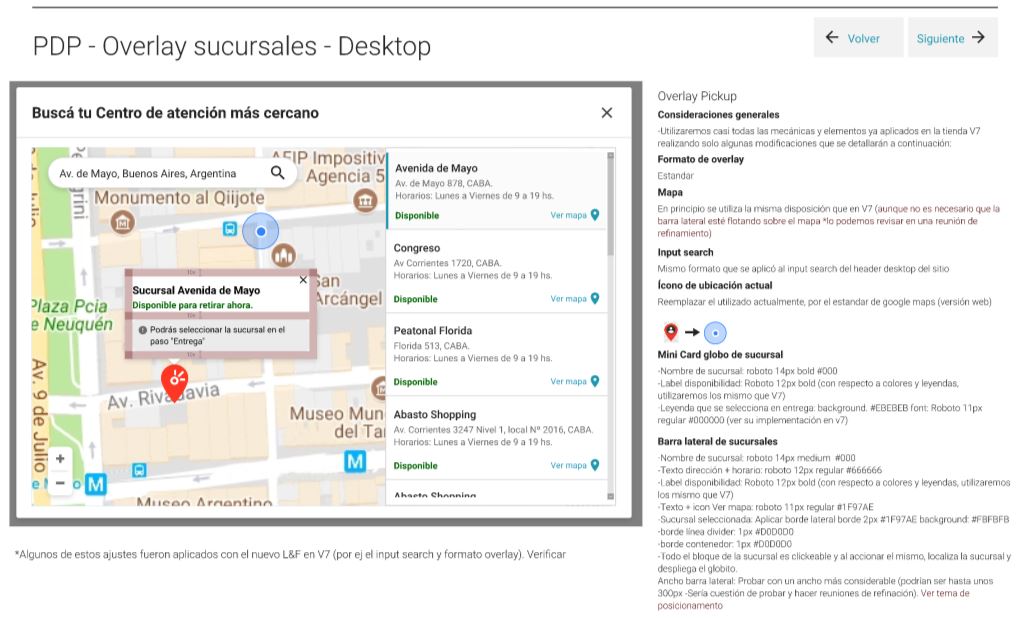Click the 'Mini Card globo de sucursal' heading

coord(720,354)
